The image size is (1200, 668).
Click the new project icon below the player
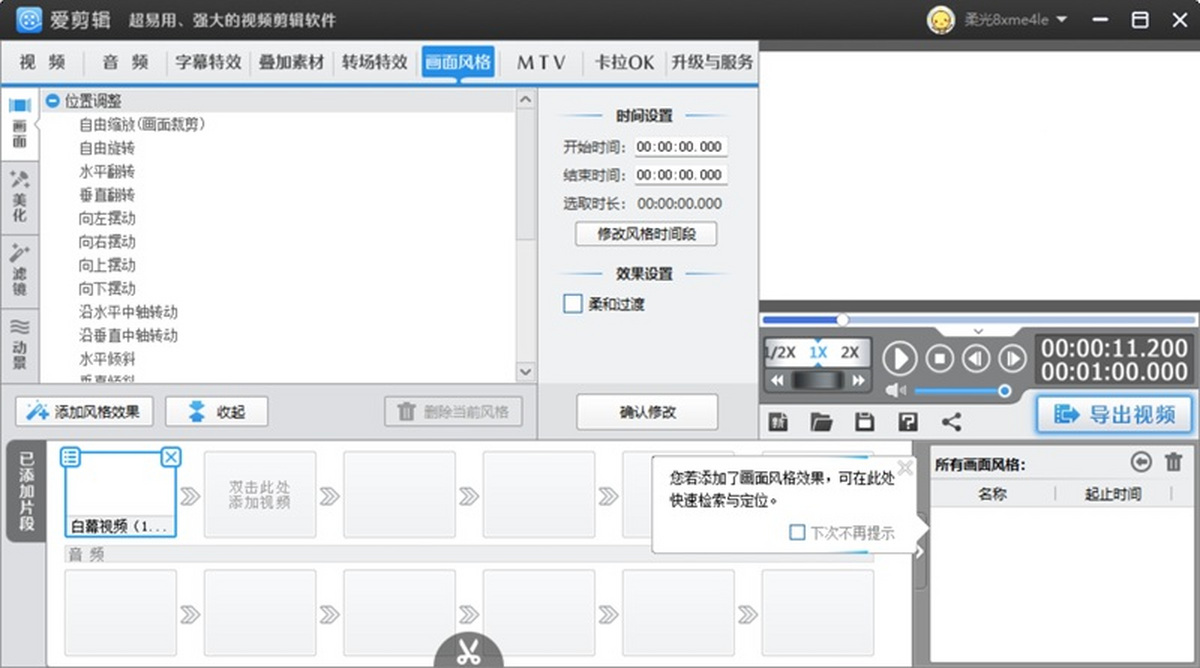[778, 422]
